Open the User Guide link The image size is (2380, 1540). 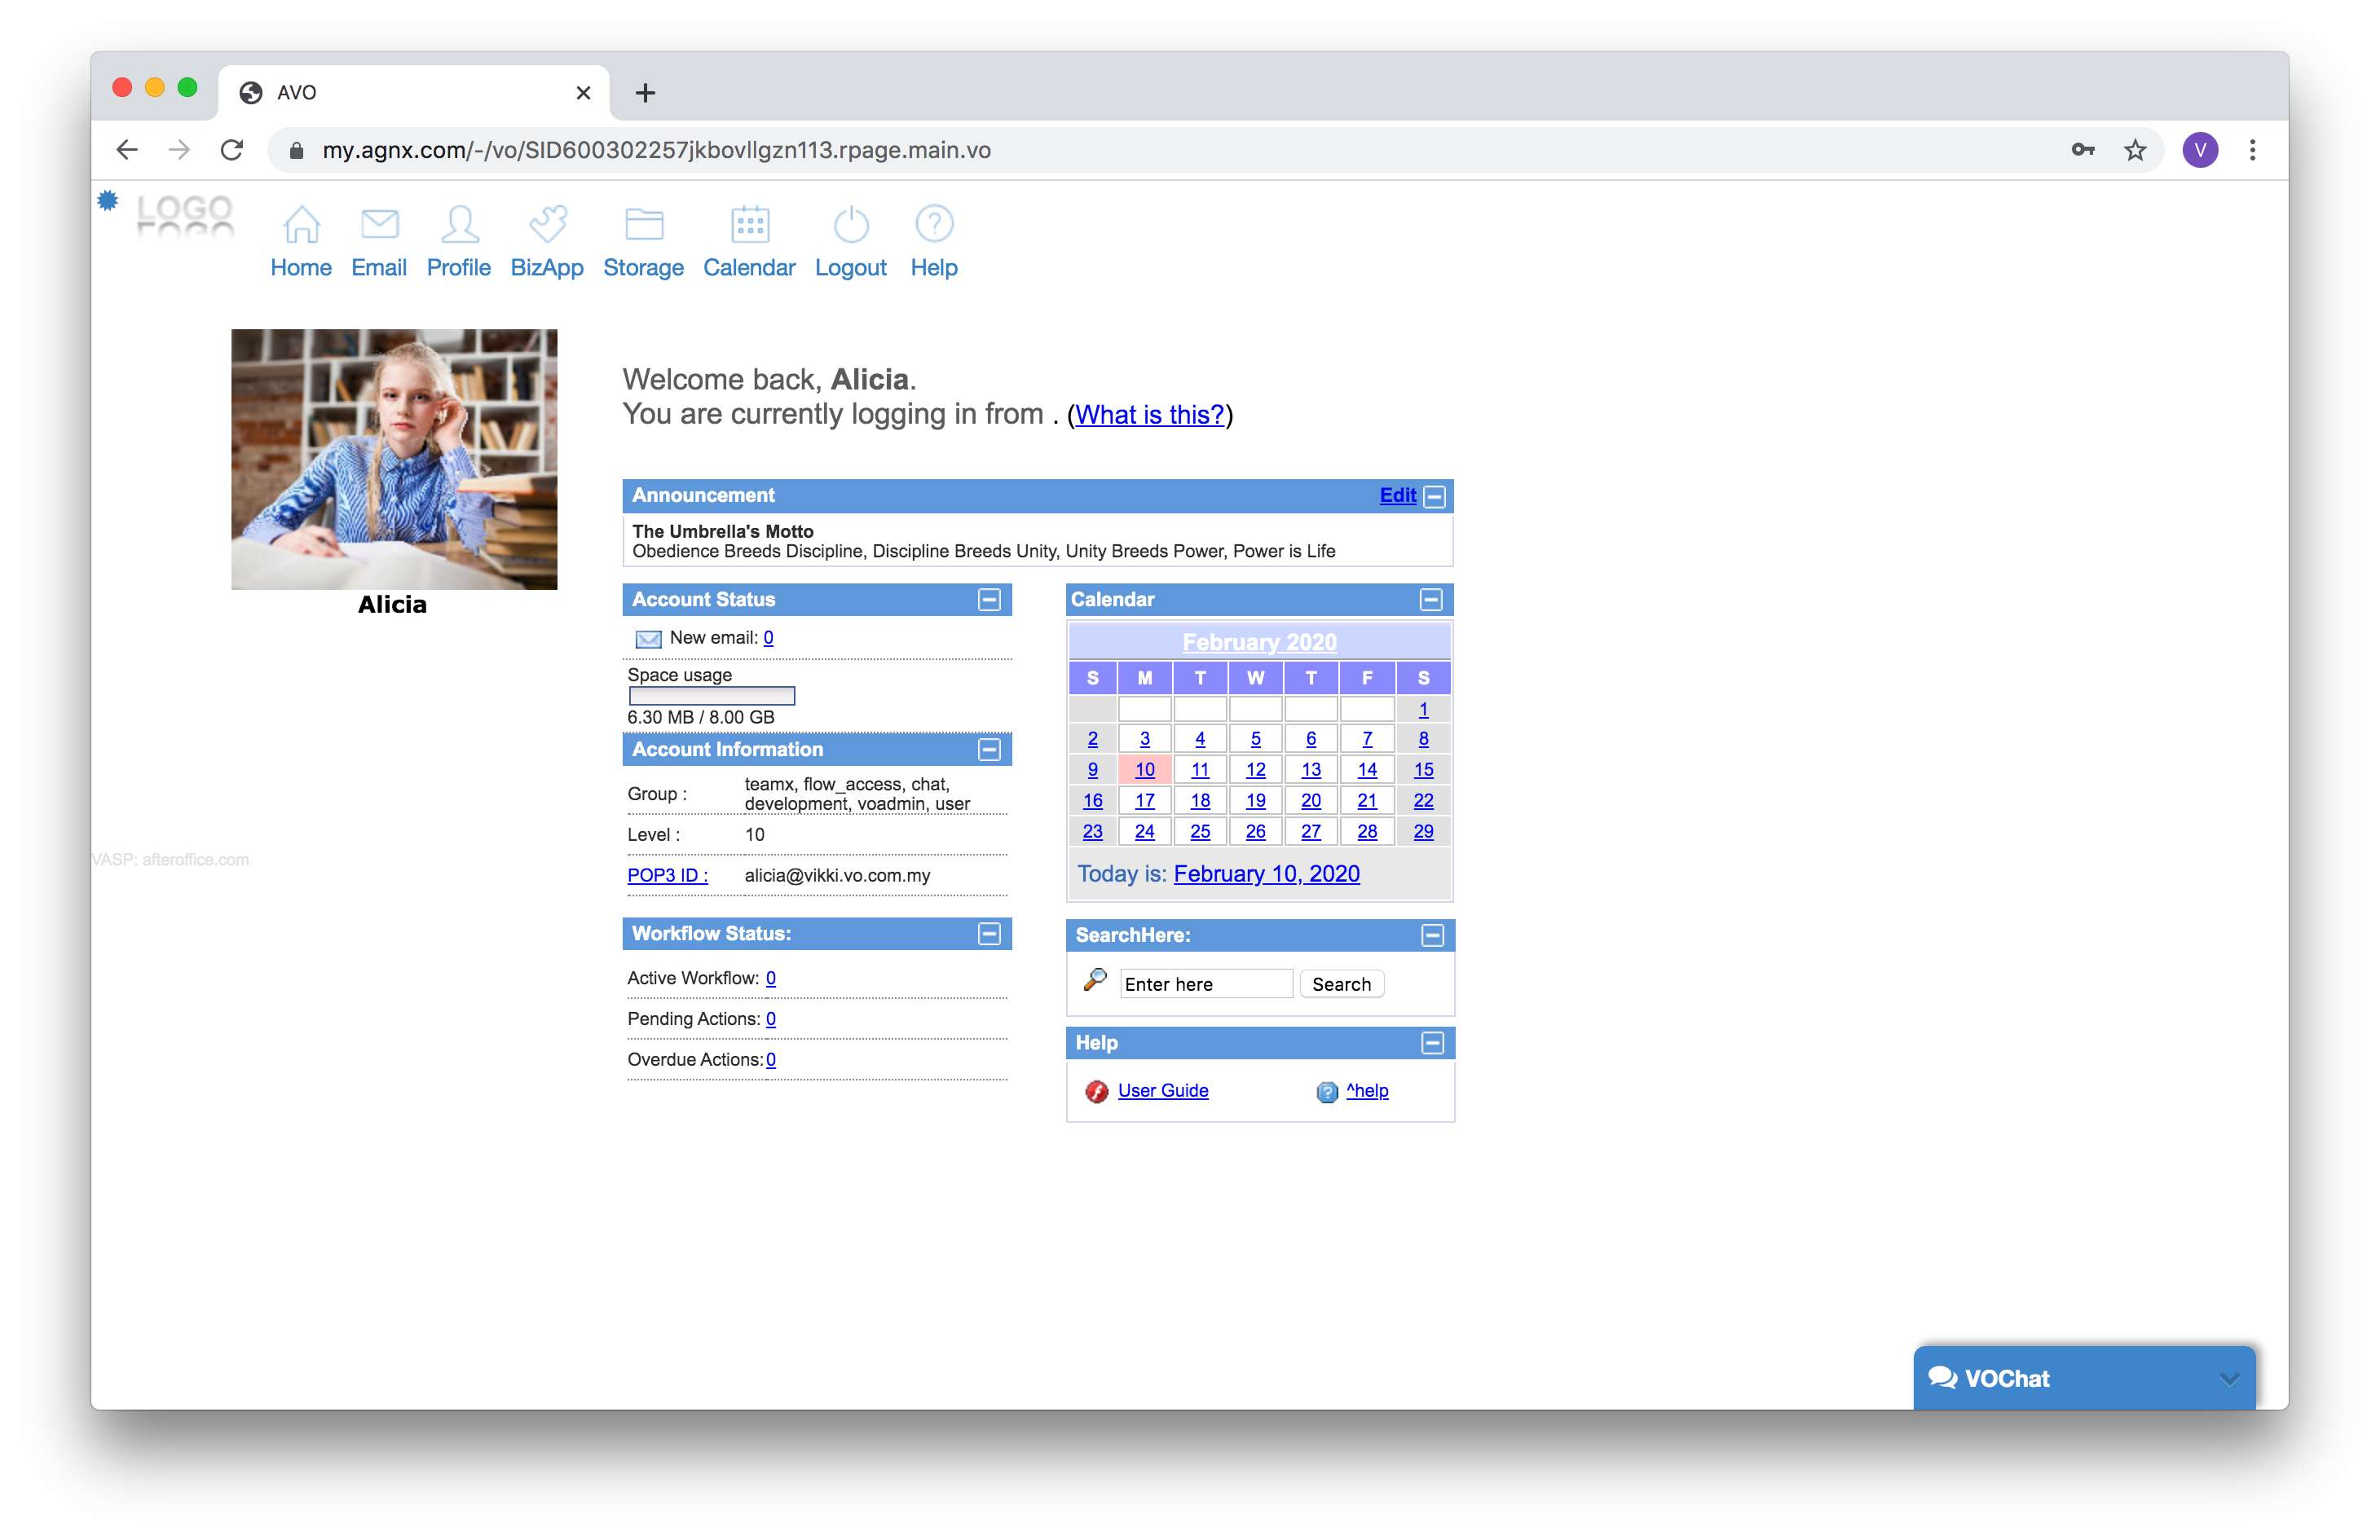(1162, 1091)
